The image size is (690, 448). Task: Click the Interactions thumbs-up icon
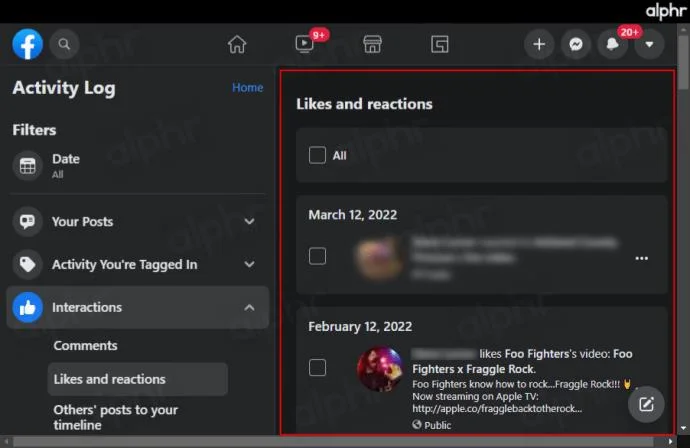tap(27, 307)
